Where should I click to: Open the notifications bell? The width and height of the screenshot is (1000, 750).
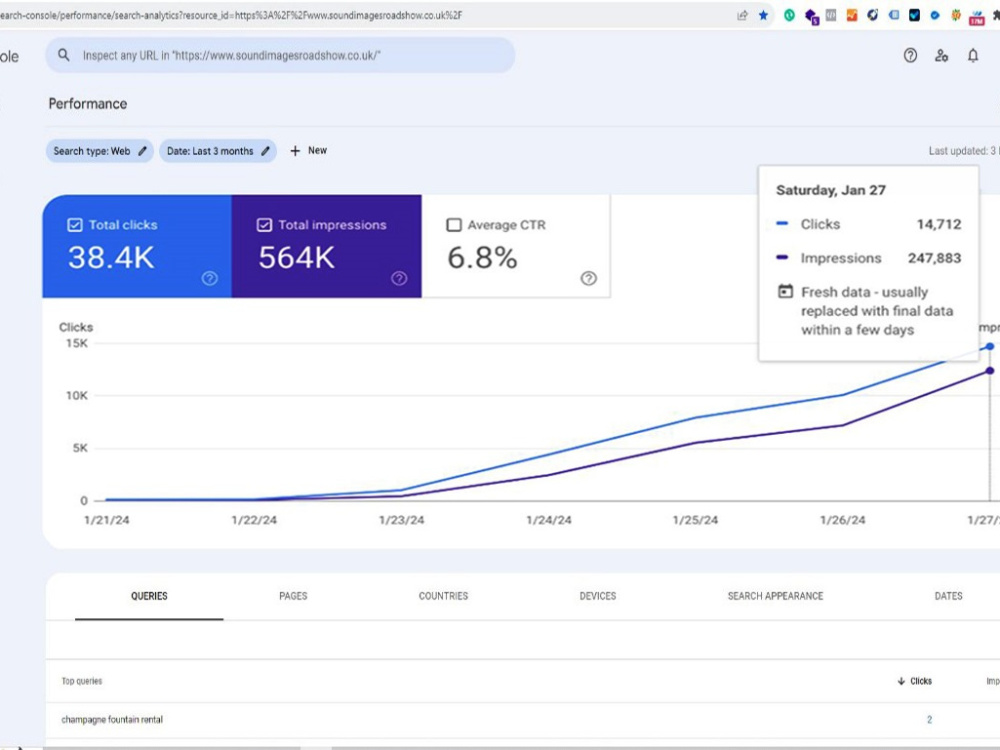(x=973, y=55)
